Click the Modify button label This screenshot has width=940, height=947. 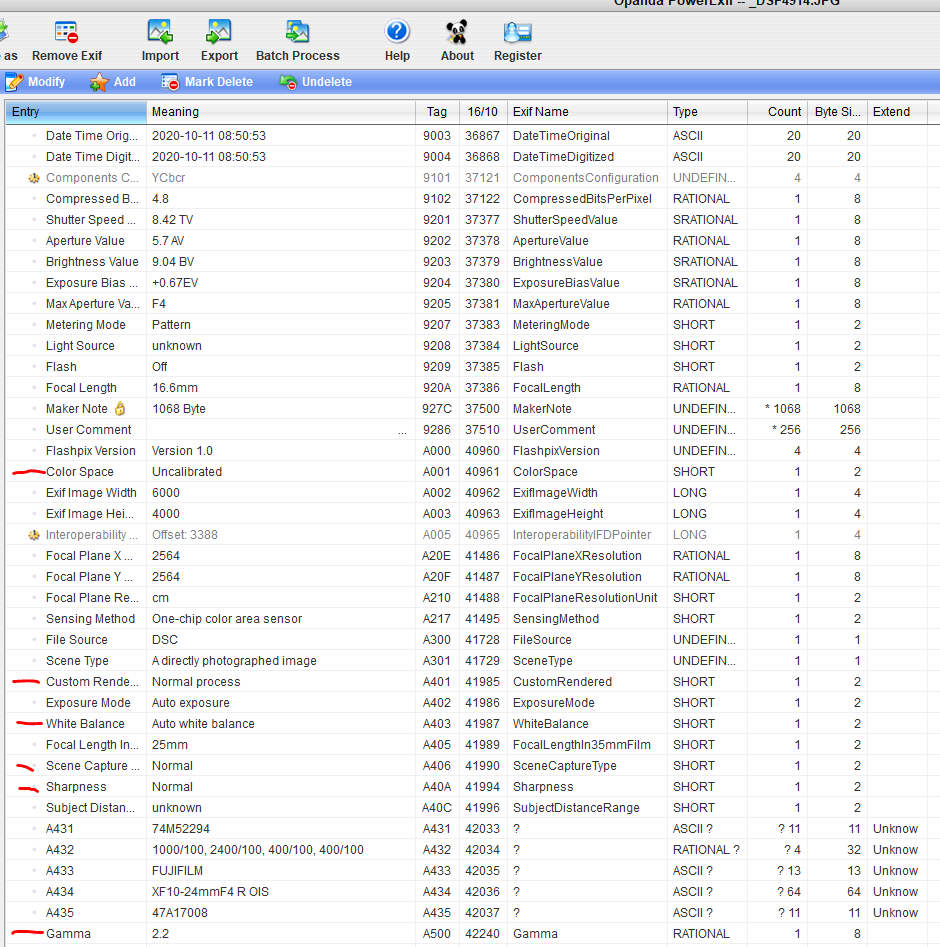tap(47, 82)
